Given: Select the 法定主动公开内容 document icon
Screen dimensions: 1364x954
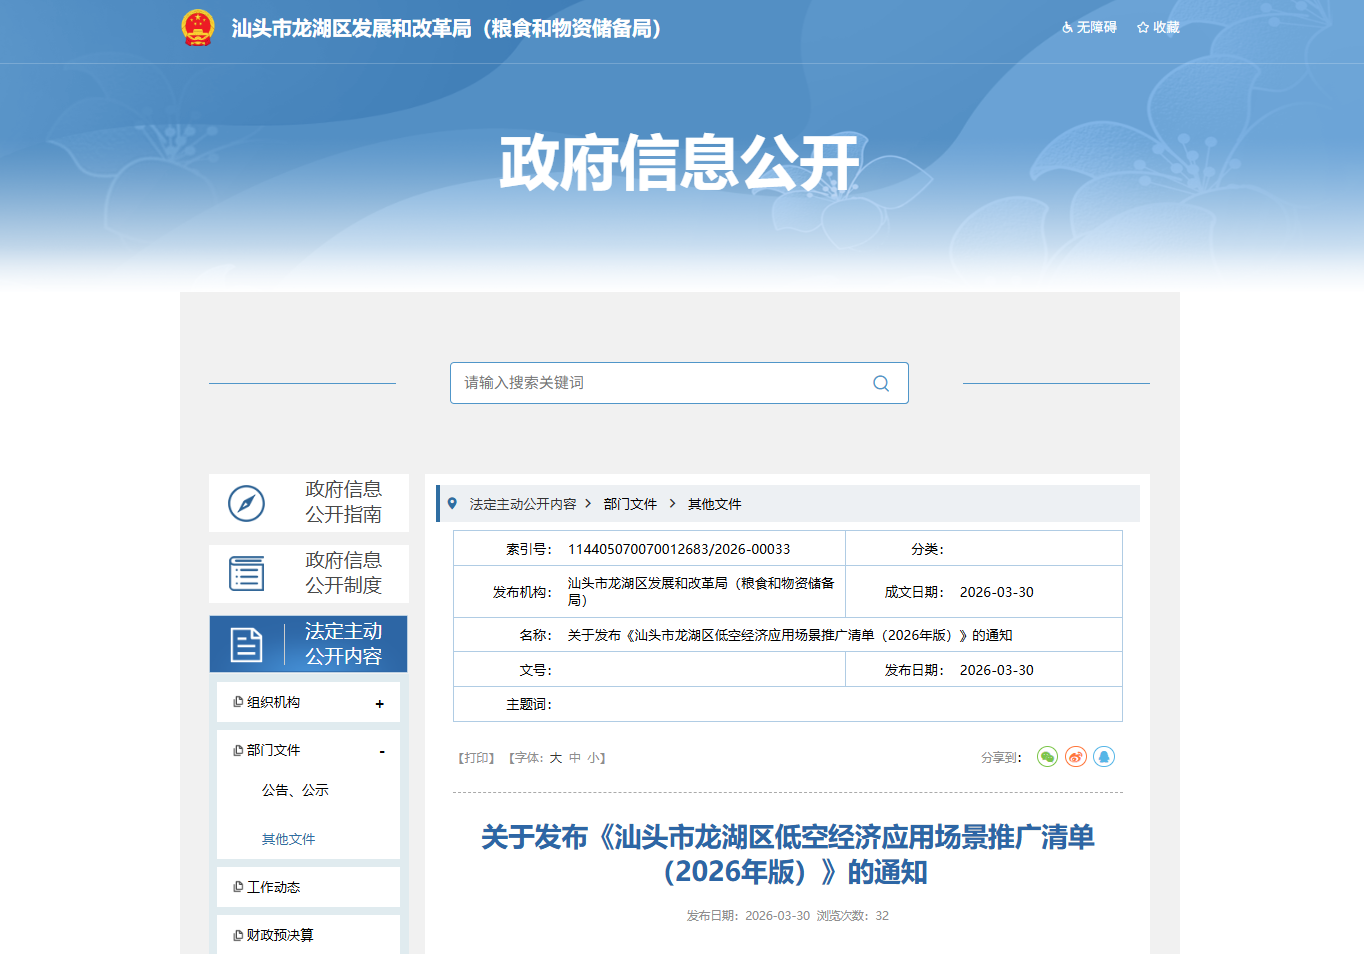Looking at the screenshot, I should (246, 645).
